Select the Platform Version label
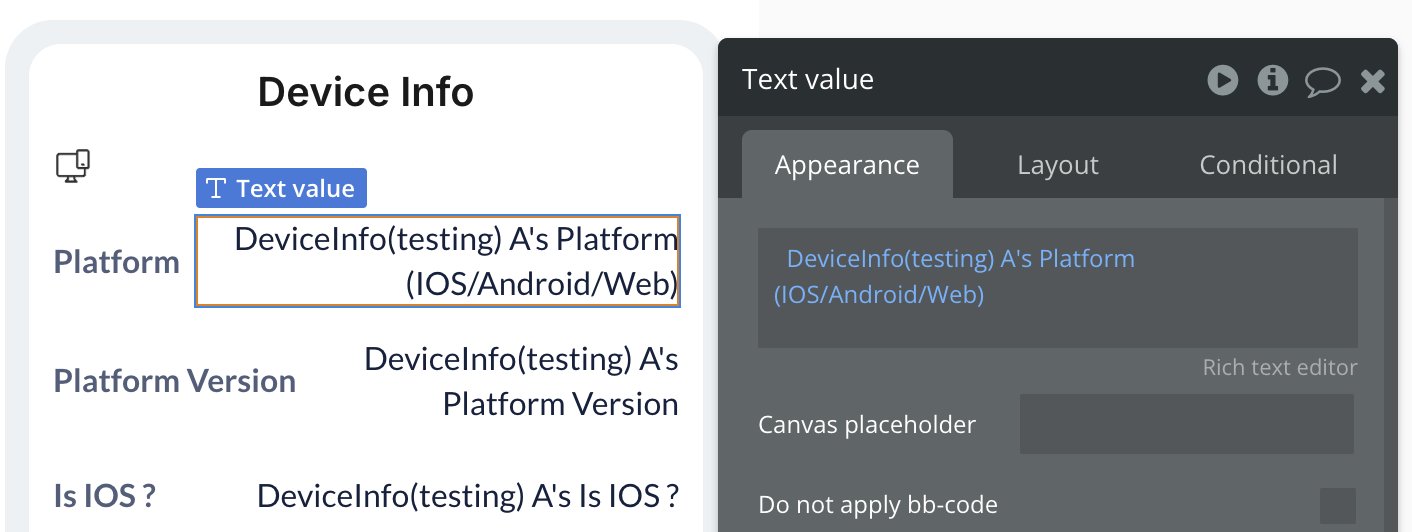This screenshot has width=1412, height=532. click(x=175, y=381)
